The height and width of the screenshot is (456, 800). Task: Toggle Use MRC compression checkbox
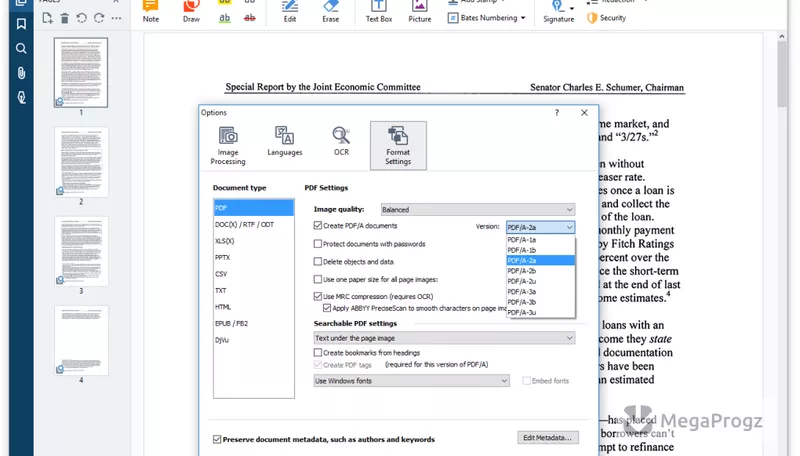point(318,296)
